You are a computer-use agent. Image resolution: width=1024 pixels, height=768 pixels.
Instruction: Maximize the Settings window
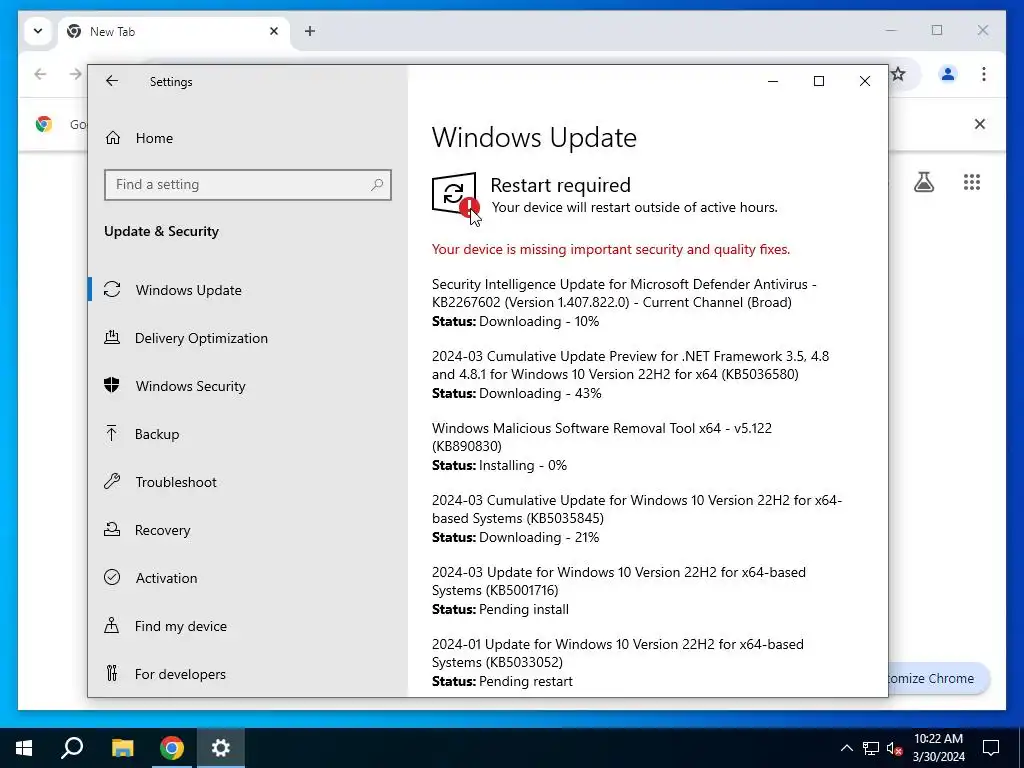point(819,81)
